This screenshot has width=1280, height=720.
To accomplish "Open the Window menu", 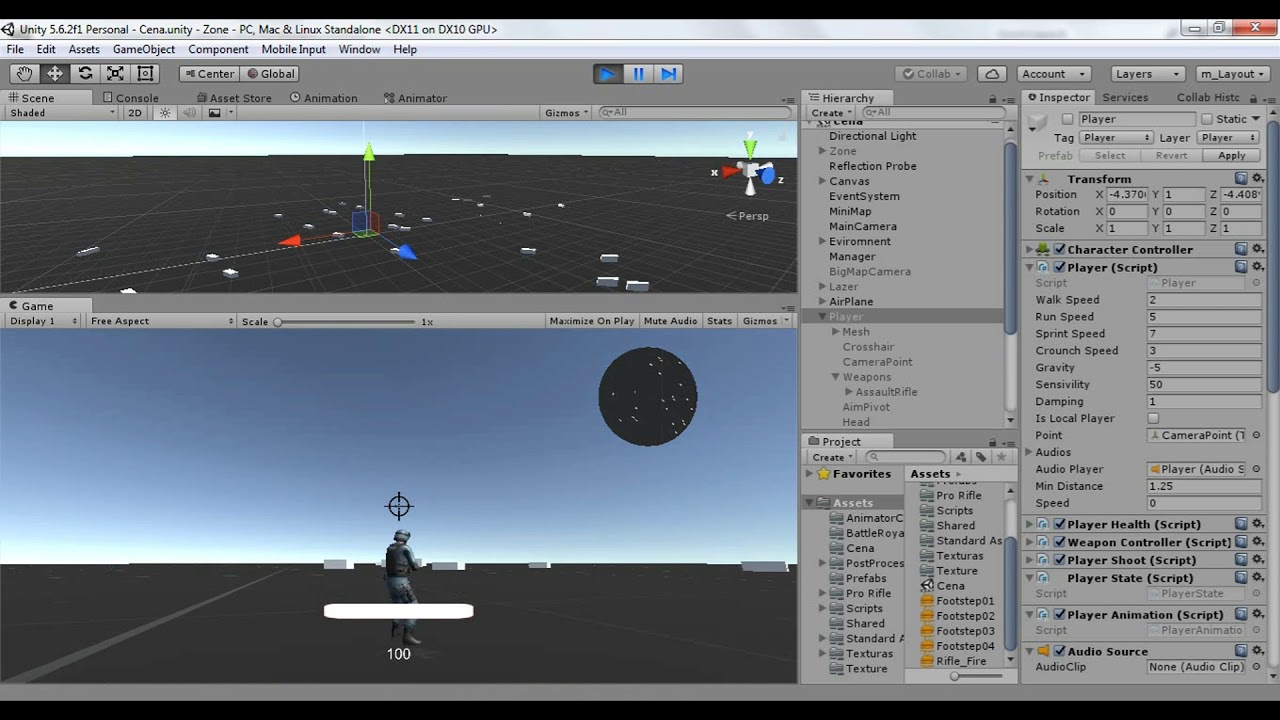I will coord(359,49).
